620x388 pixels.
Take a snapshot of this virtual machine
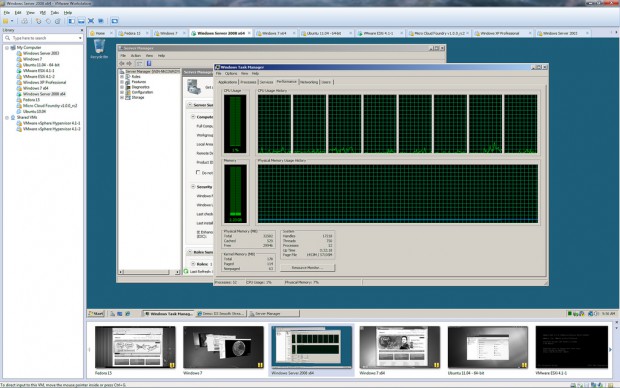click(x=38, y=21)
